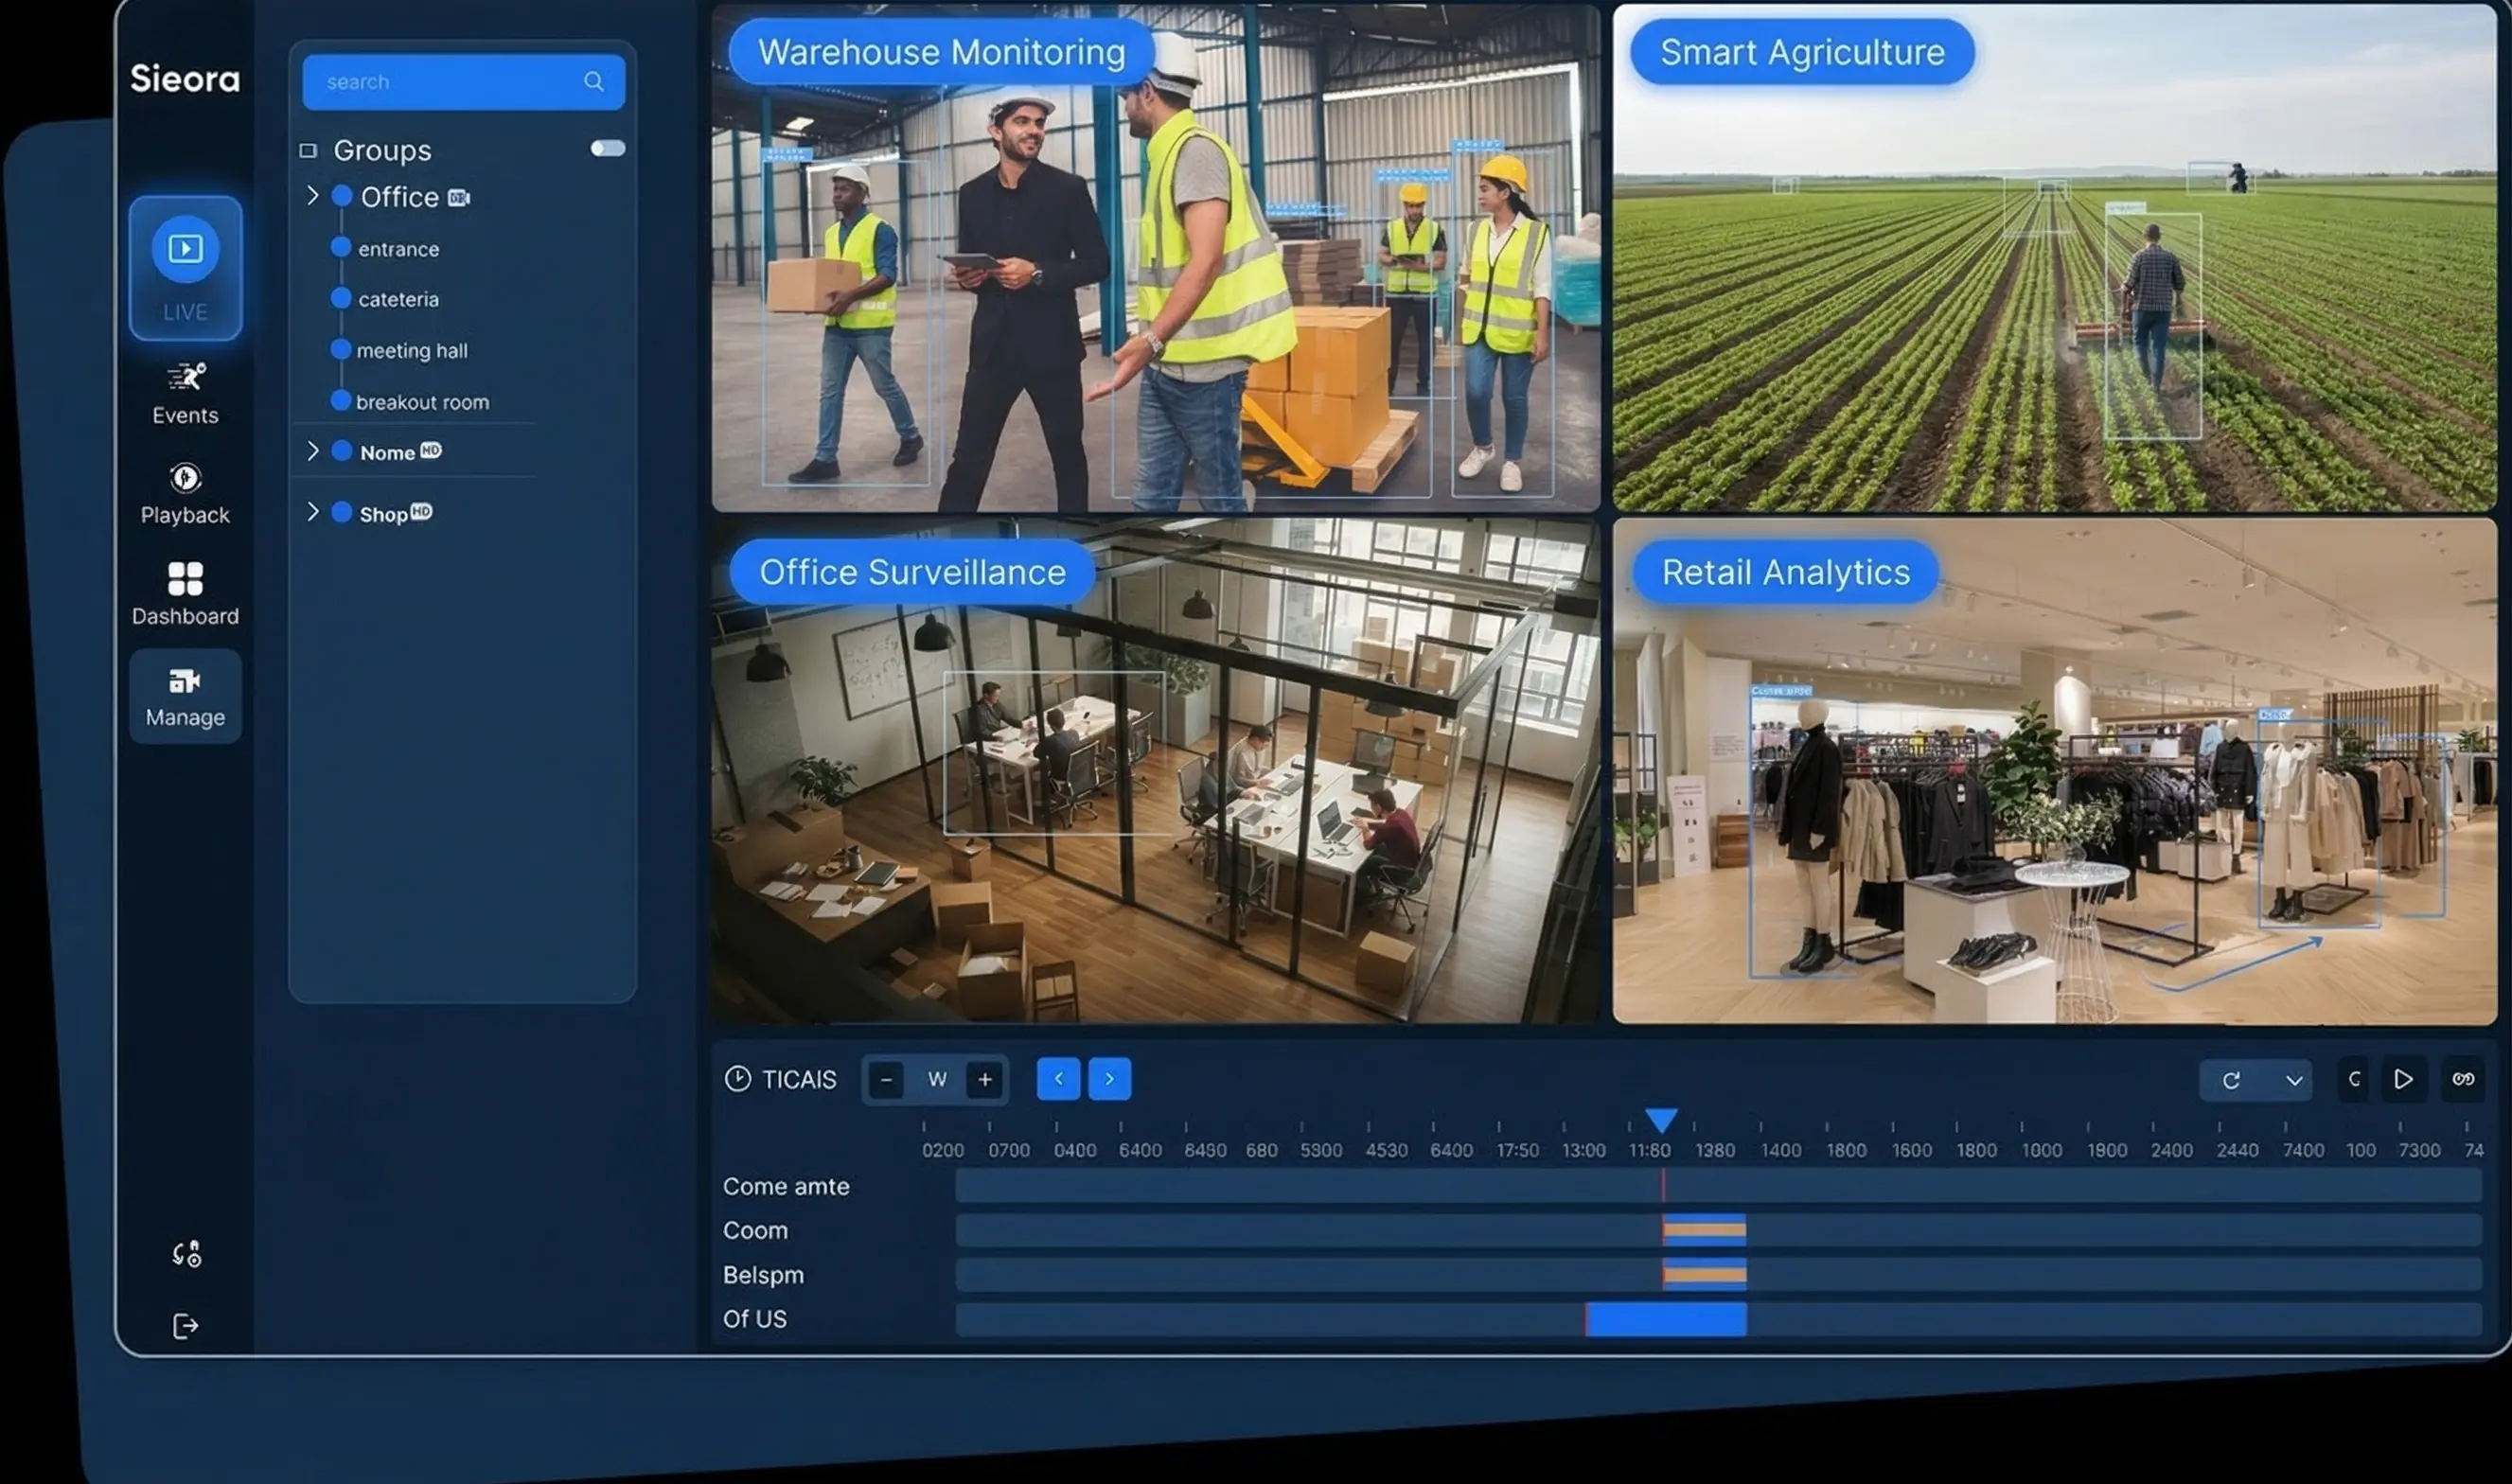This screenshot has width=2512, height=1484.
Task: Click the next arrow in TICAIS controls
Action: click(x=1110, y=1079)
